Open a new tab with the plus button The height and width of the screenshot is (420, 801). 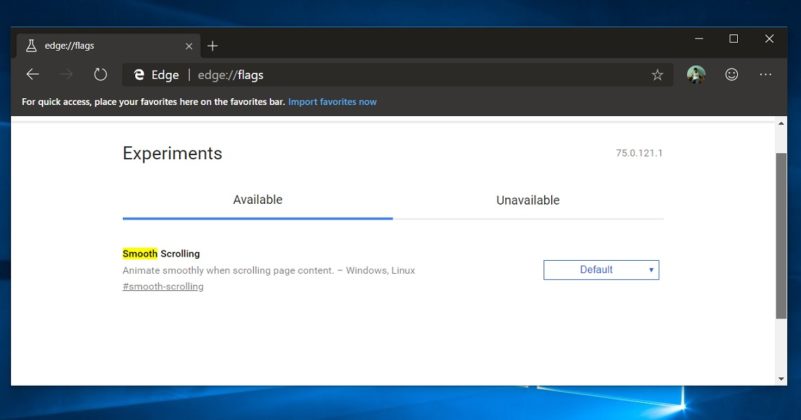coord(213,46)
